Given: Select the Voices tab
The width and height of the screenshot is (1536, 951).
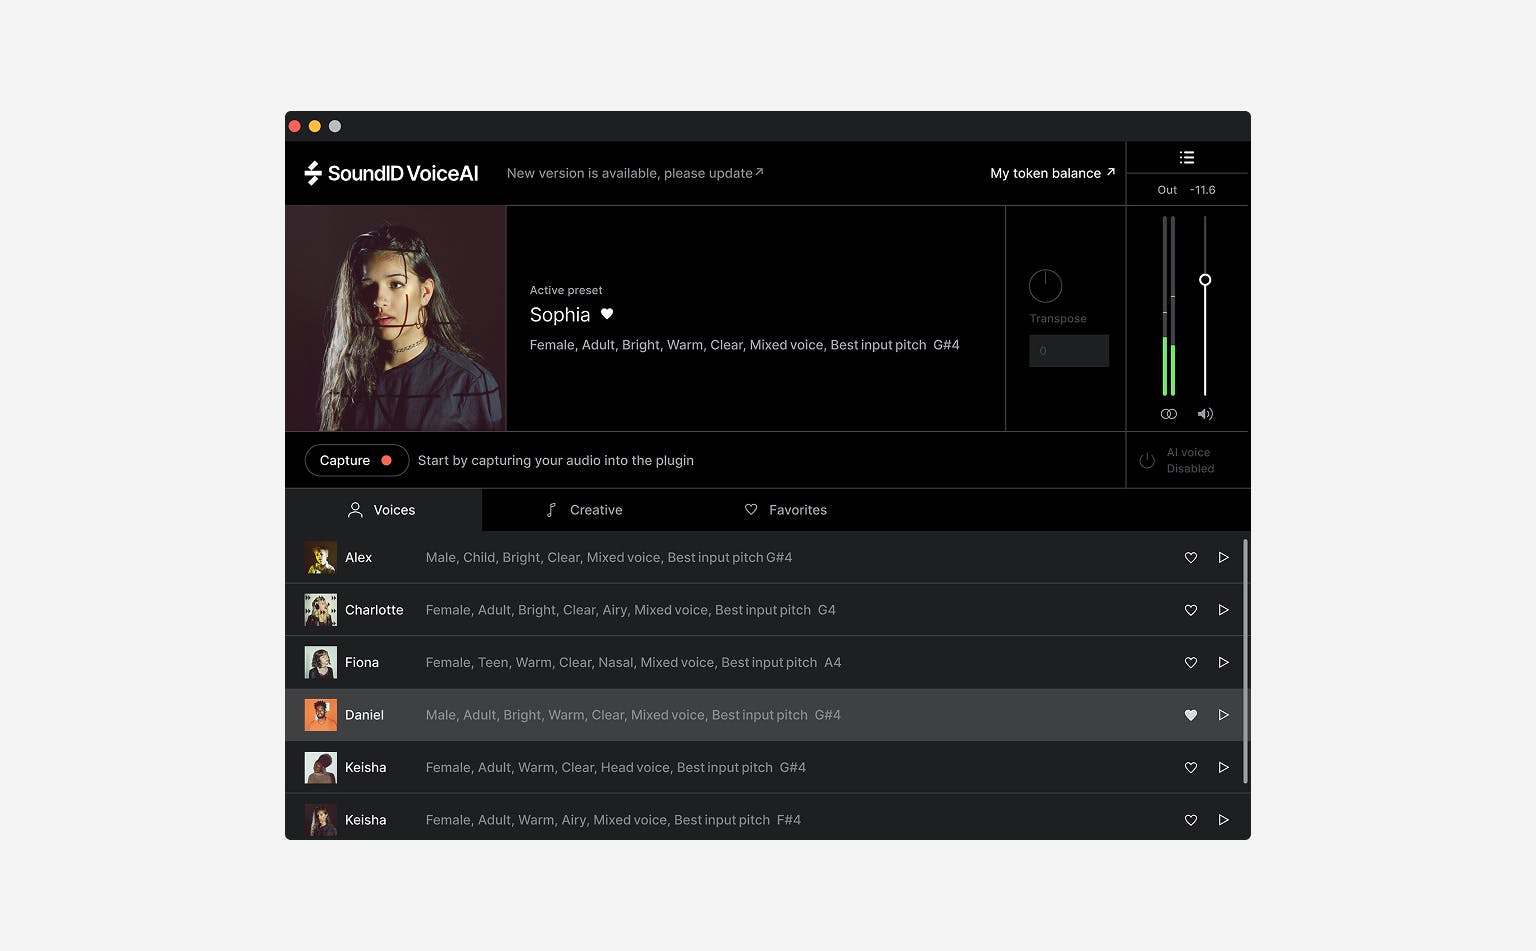Looking at the screenshot, I should [382, 510].
